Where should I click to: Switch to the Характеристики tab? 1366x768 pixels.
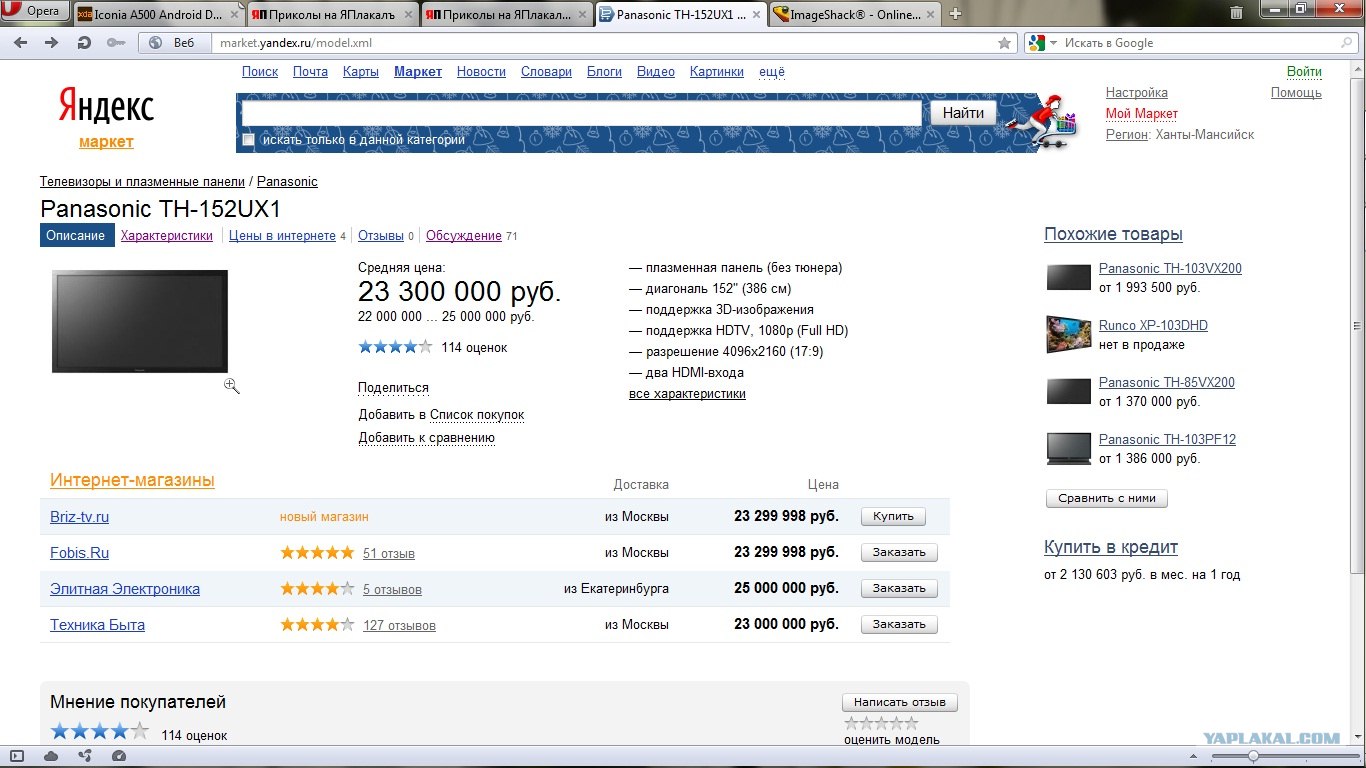167,236
